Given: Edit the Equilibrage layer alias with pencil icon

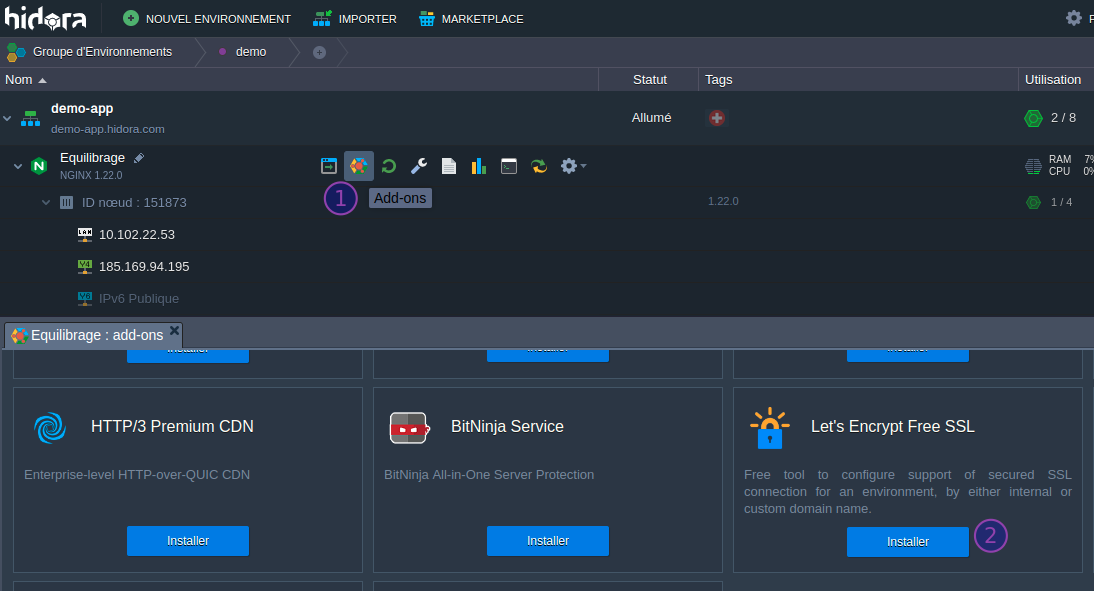Looking at the screenshot, I should point(139,158).
